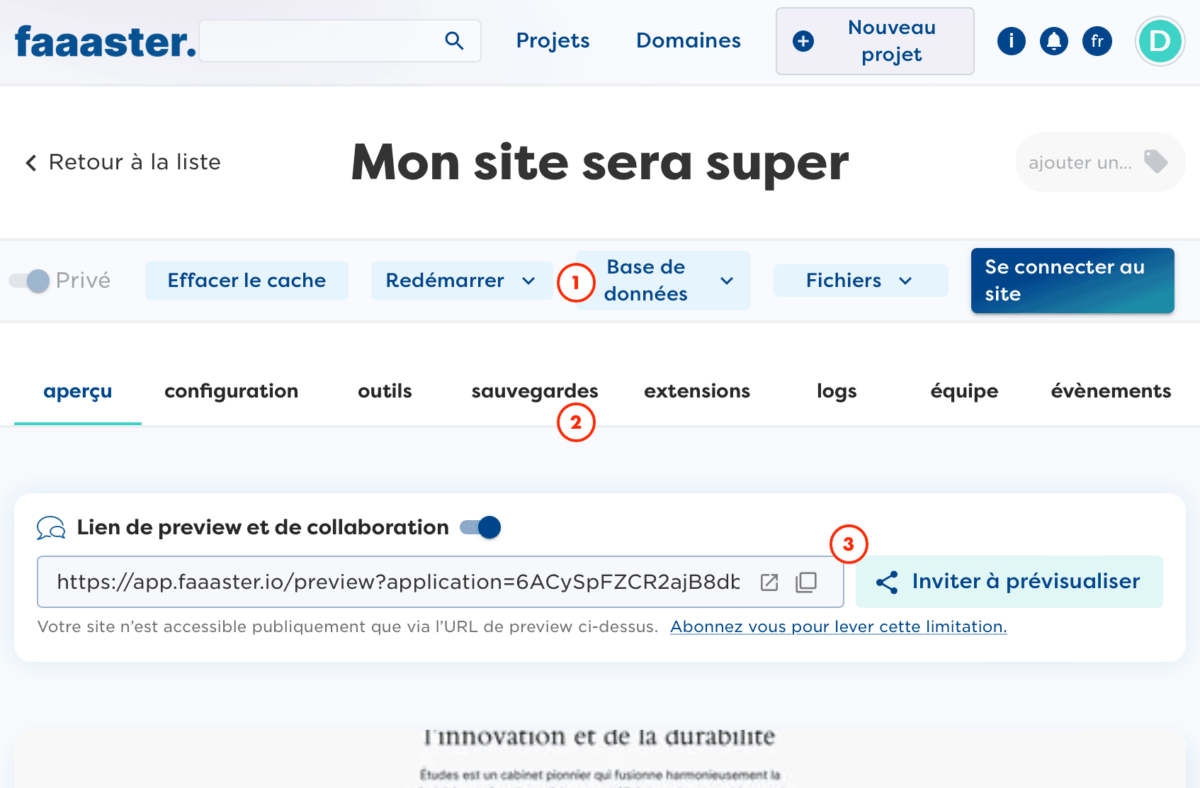Viewport: 1200px width, 788px height.
Task: Follow the Abonnez vous pour lever cette limitation link
Action: pyautogui.click(x=838, y=626)
